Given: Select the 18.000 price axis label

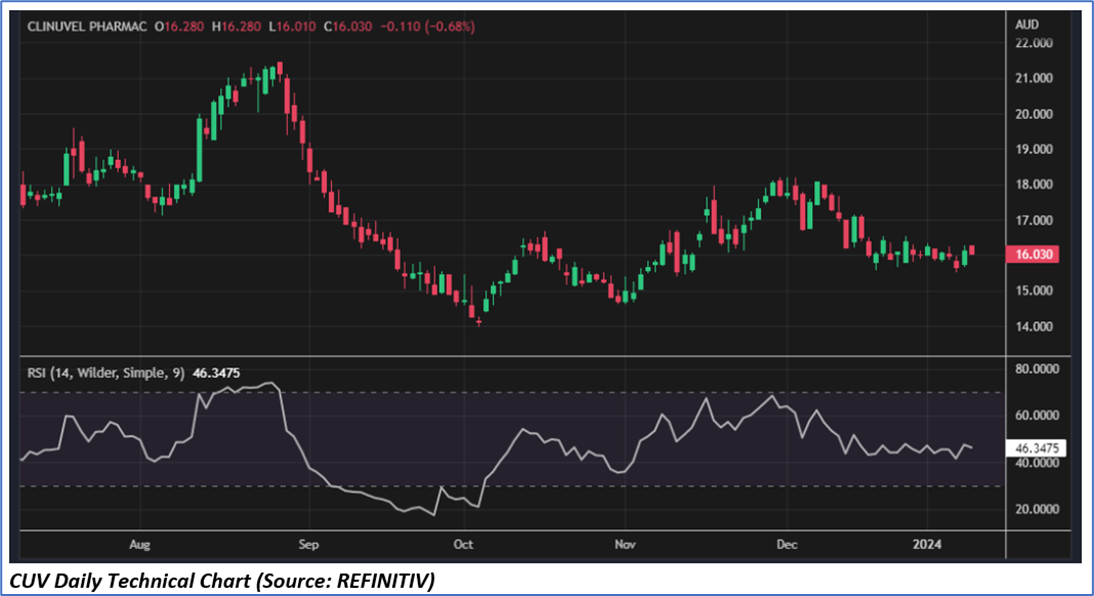Looking at the screenshot, I should tap(1034, 184).
